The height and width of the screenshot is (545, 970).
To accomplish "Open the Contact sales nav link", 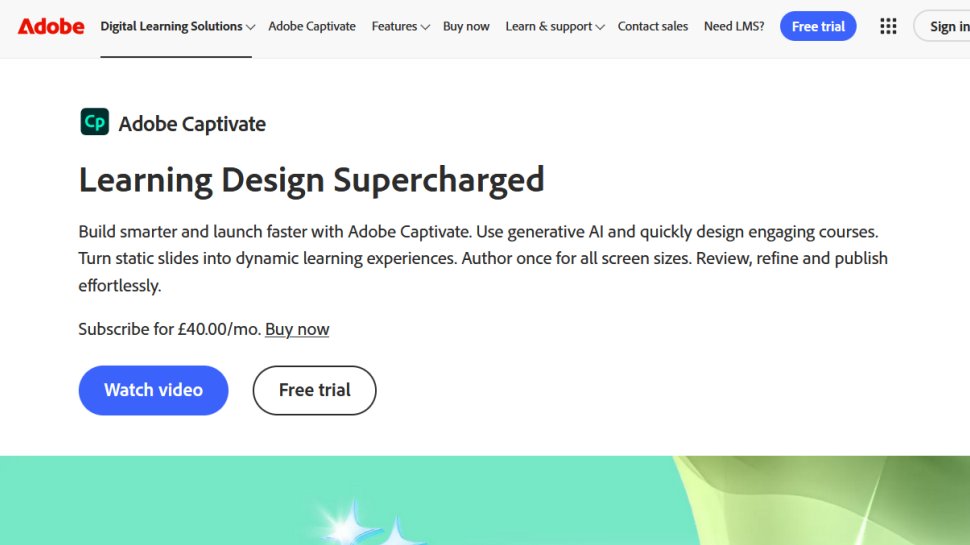I will [x=653, y=27].
